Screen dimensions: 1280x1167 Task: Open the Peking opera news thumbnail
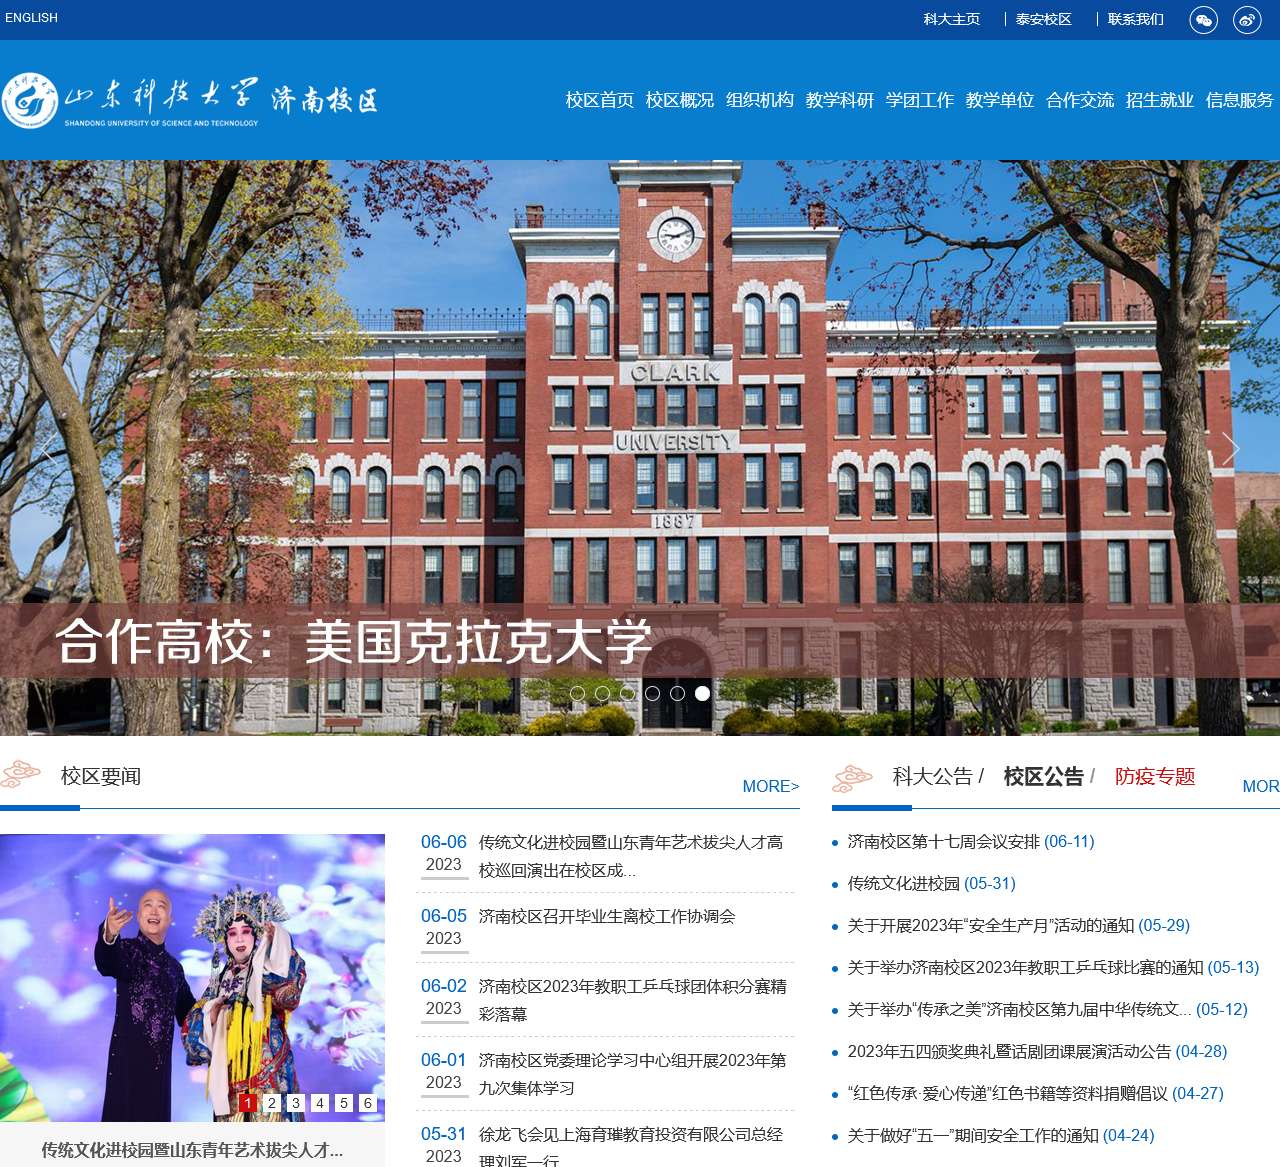[x=192, y=977]
